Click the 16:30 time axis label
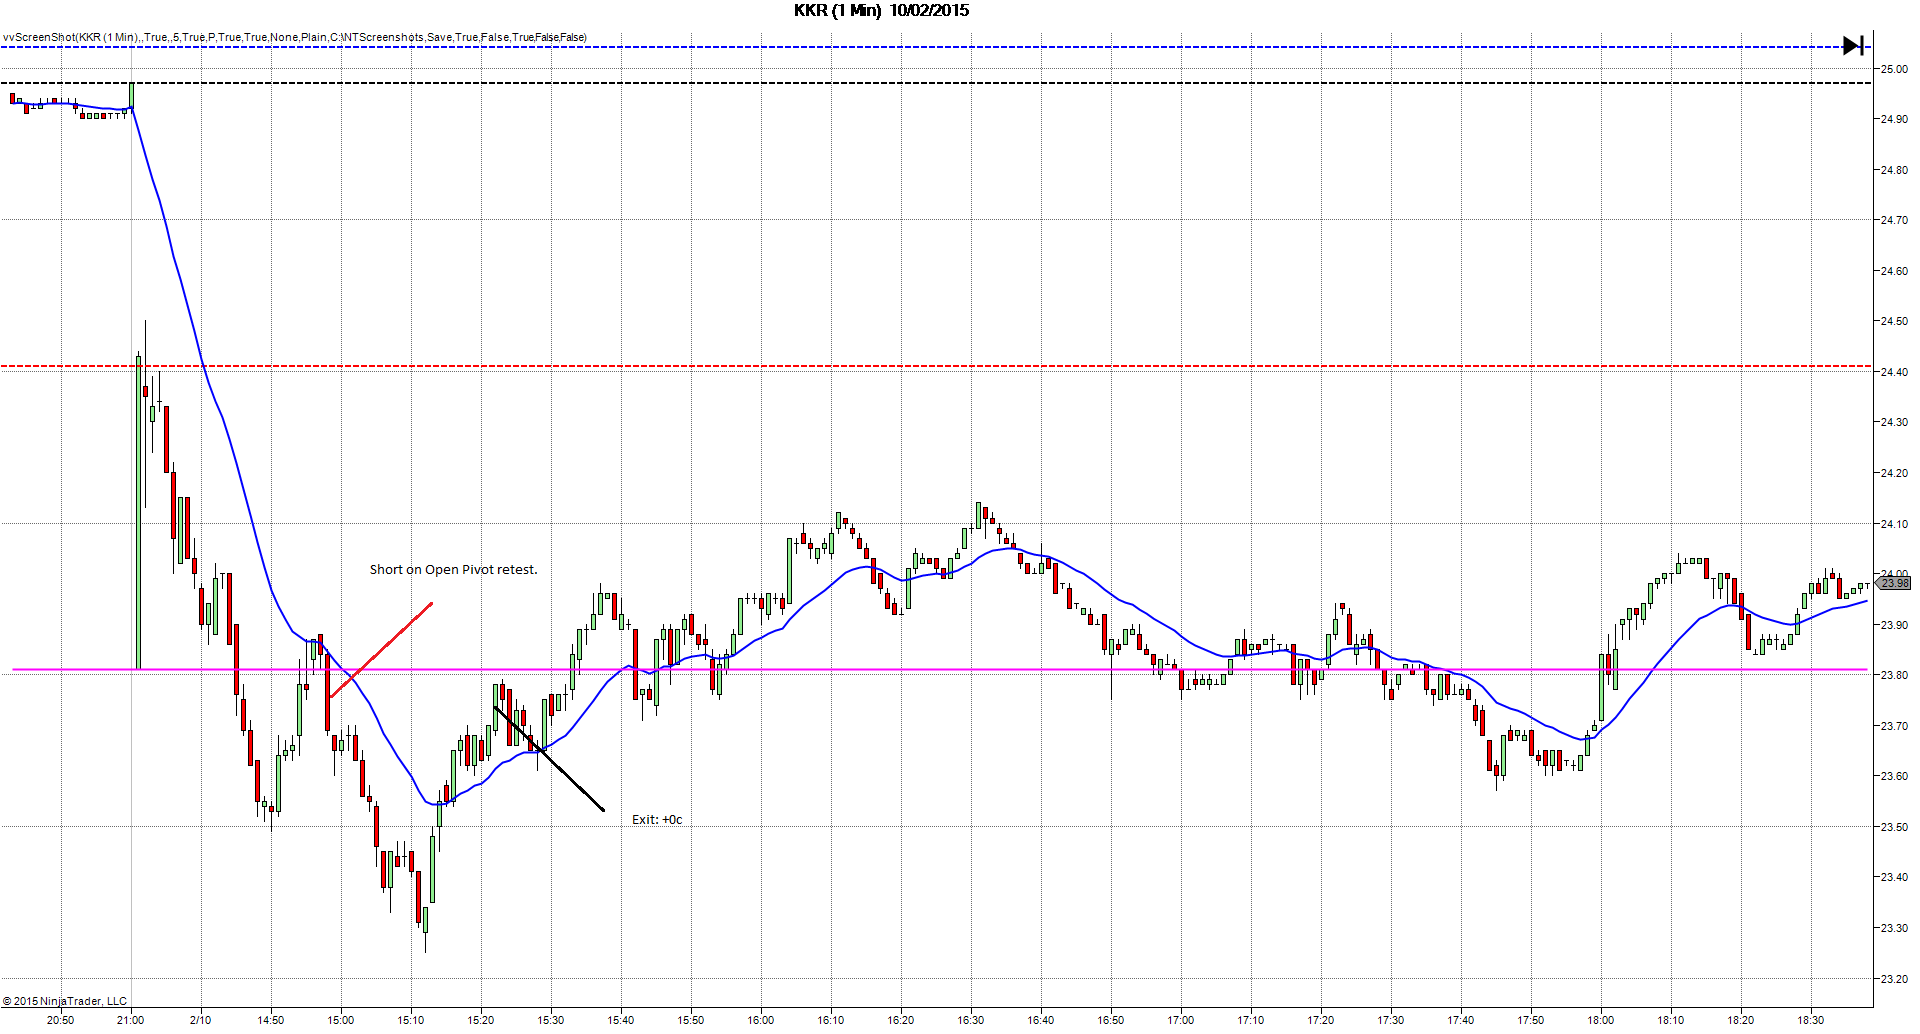This screenshot has width=1920, height=1034. pos(970,1020)
